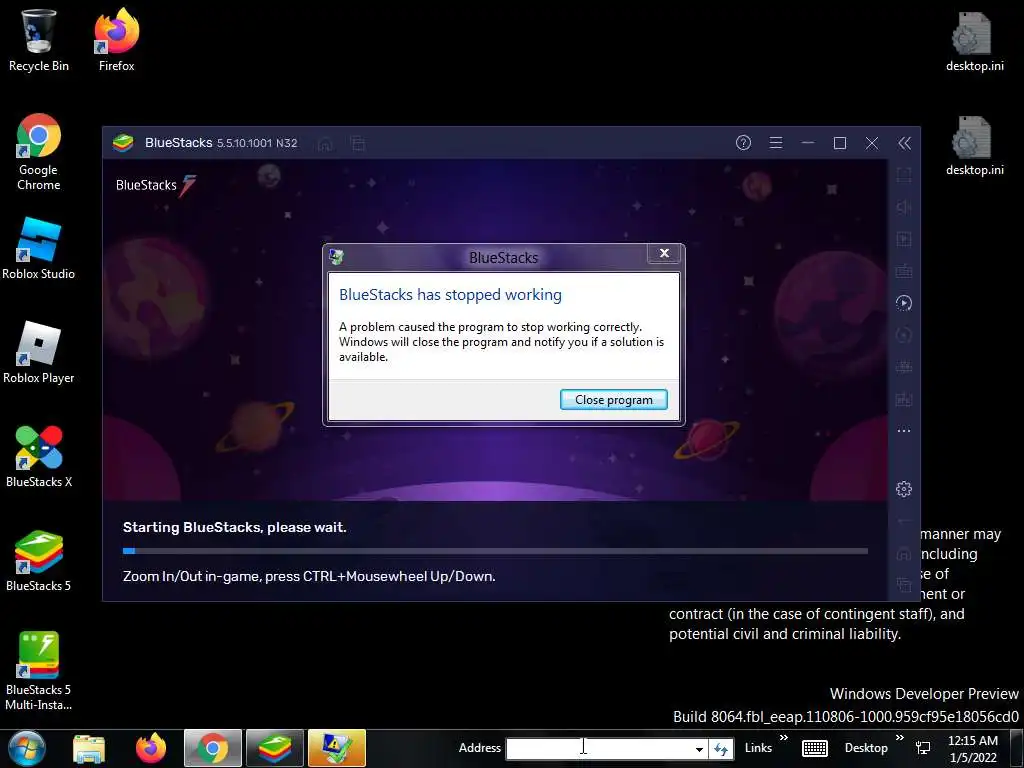Click the Links toolbar label
Viewport: 1024px width, 768px height.
click(x=758, y=748)
